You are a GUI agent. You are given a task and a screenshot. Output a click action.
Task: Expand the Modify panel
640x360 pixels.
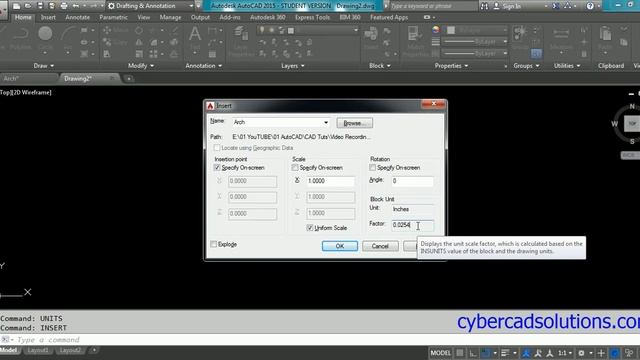click(x=141, y=66)
